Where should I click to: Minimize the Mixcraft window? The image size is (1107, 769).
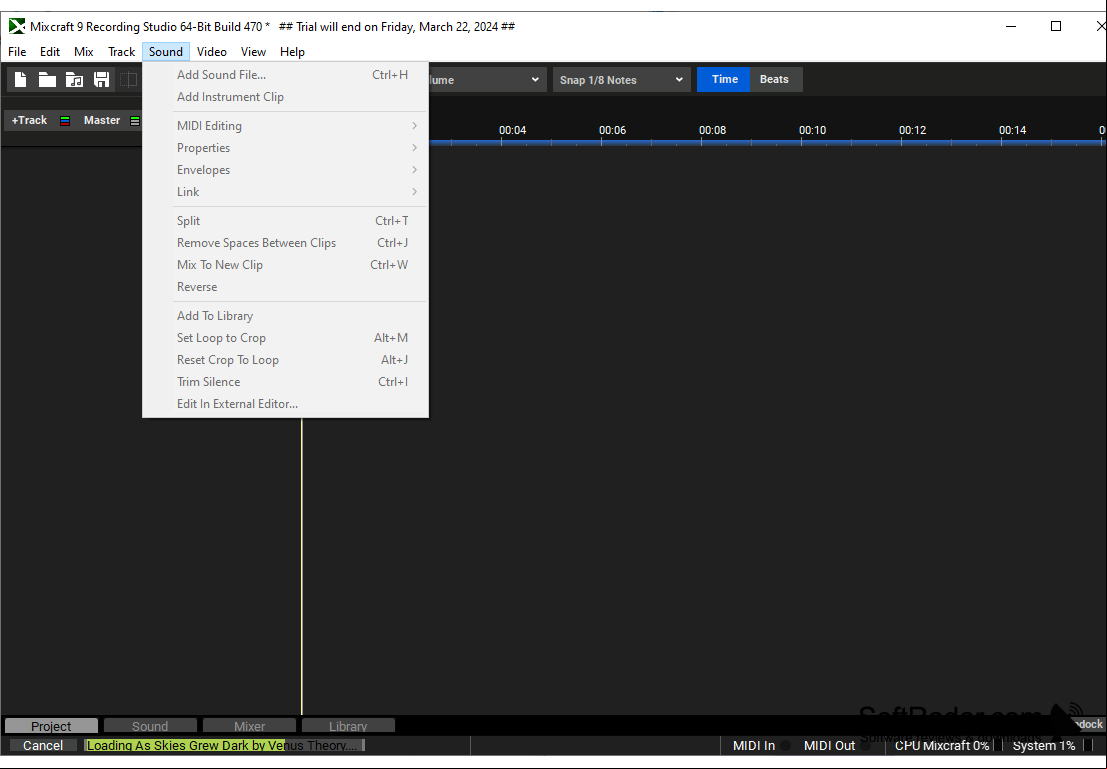(1011, 27)
